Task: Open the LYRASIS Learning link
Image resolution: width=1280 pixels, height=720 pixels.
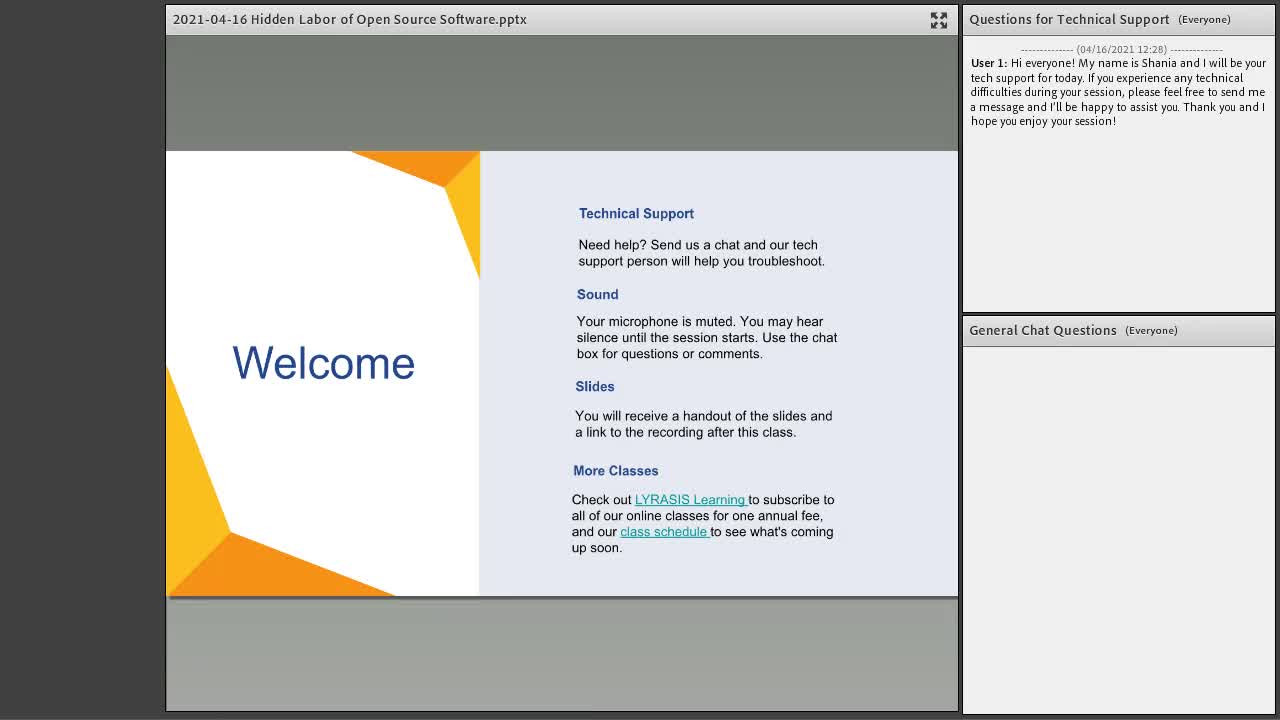Action: [690, 500]
